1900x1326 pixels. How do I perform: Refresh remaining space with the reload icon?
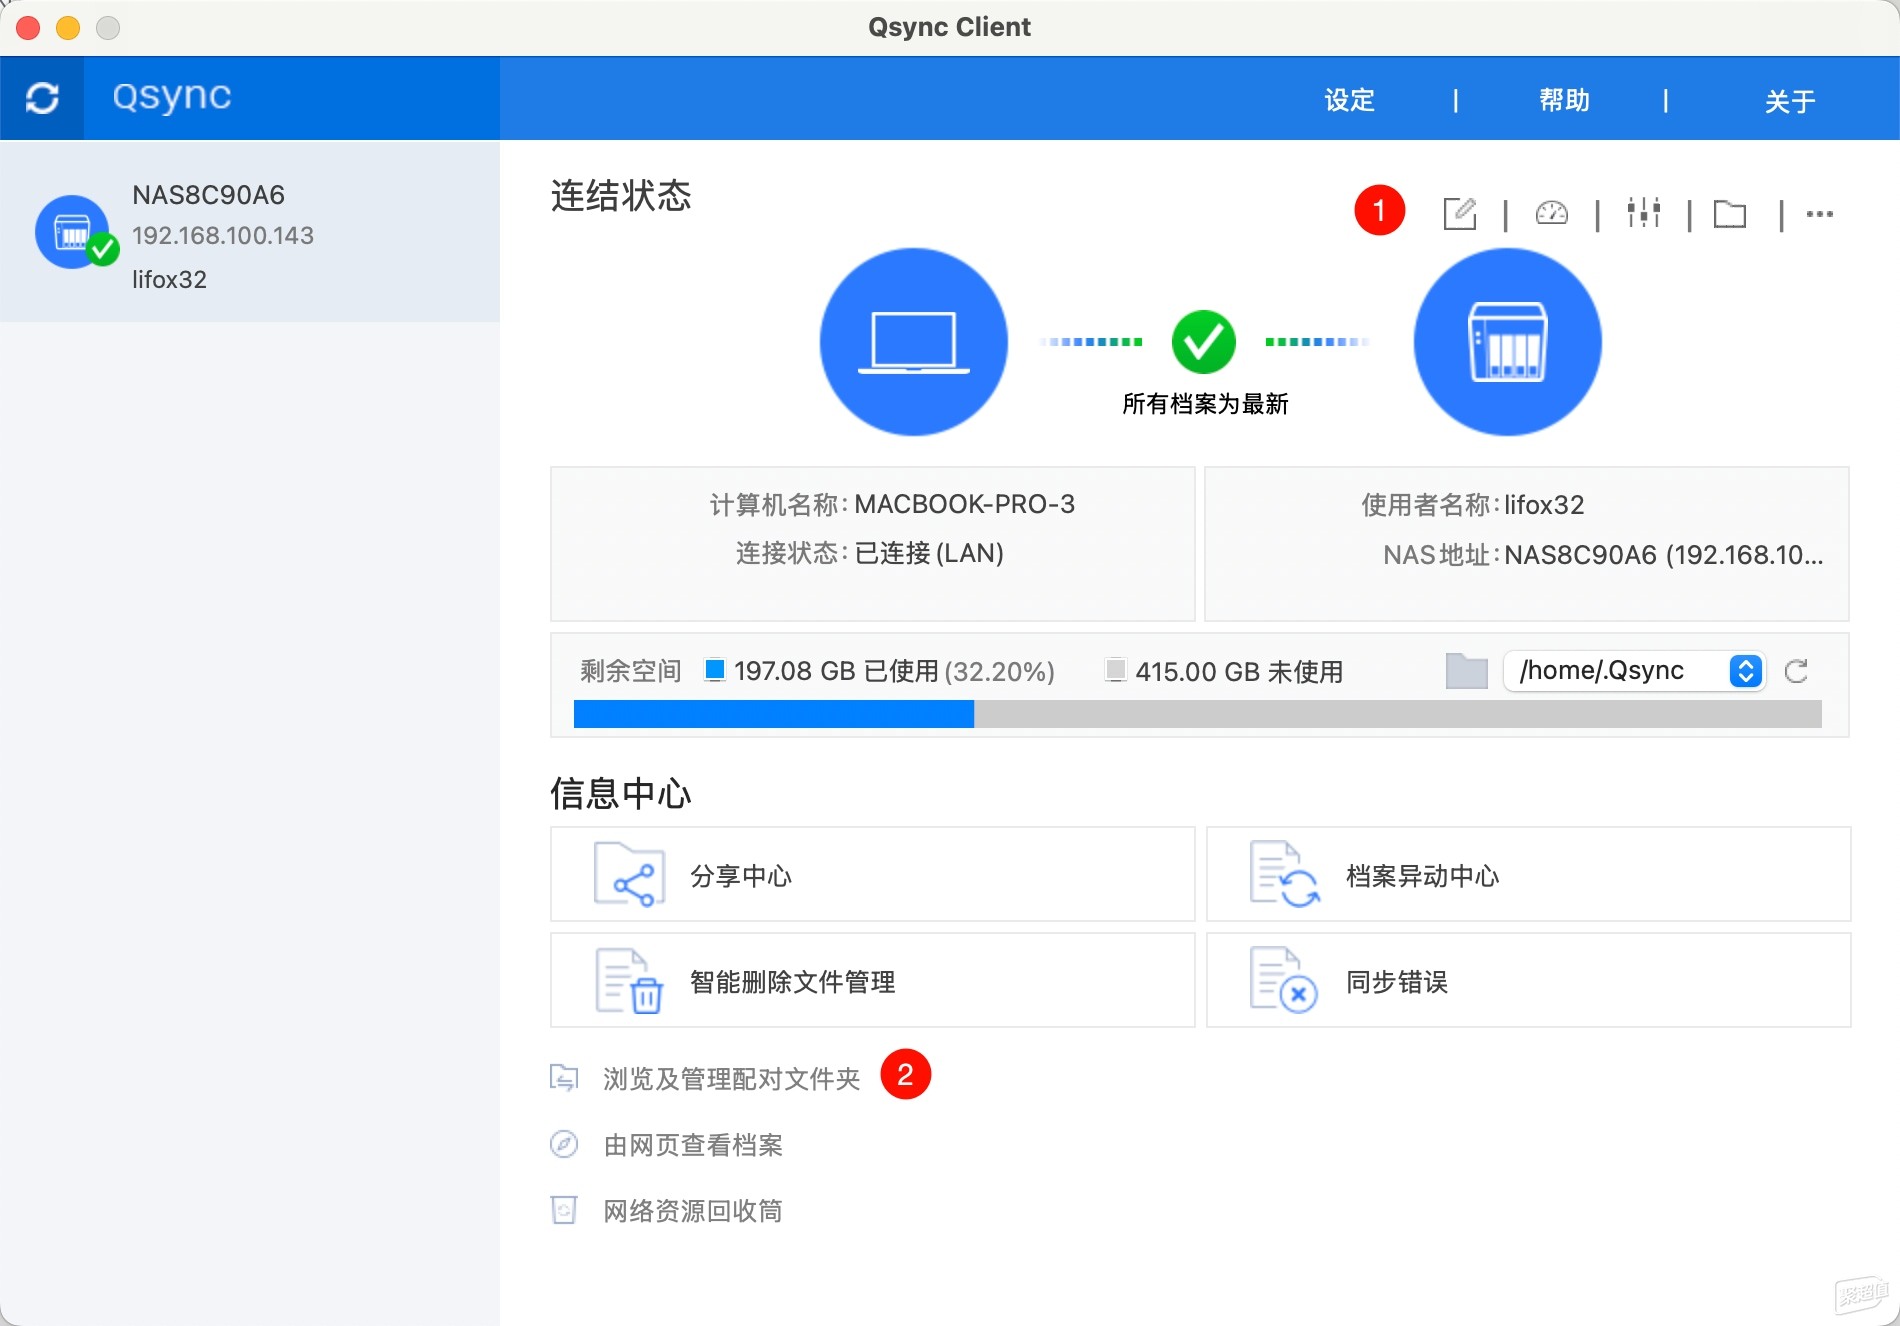tap(1796, 671)
